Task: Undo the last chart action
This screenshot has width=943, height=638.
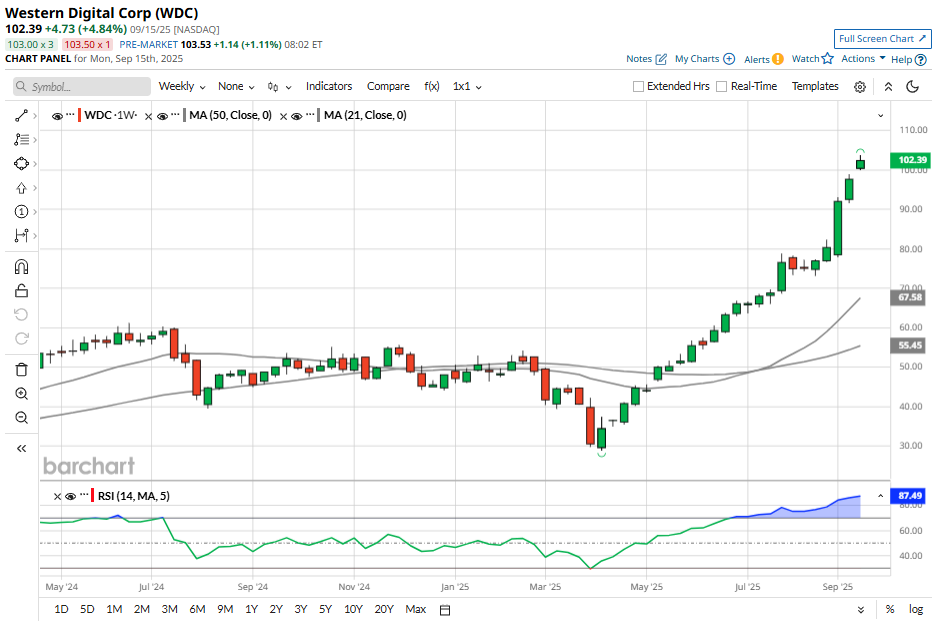Action: (22, 314)
